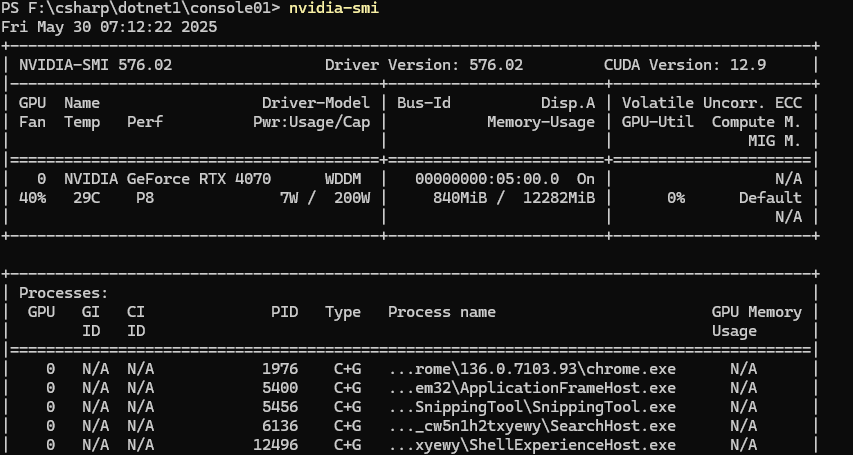Click the NVIDIA GeForce RTX 4070 name
Screen dimensions: 853x455
(168, 179)
